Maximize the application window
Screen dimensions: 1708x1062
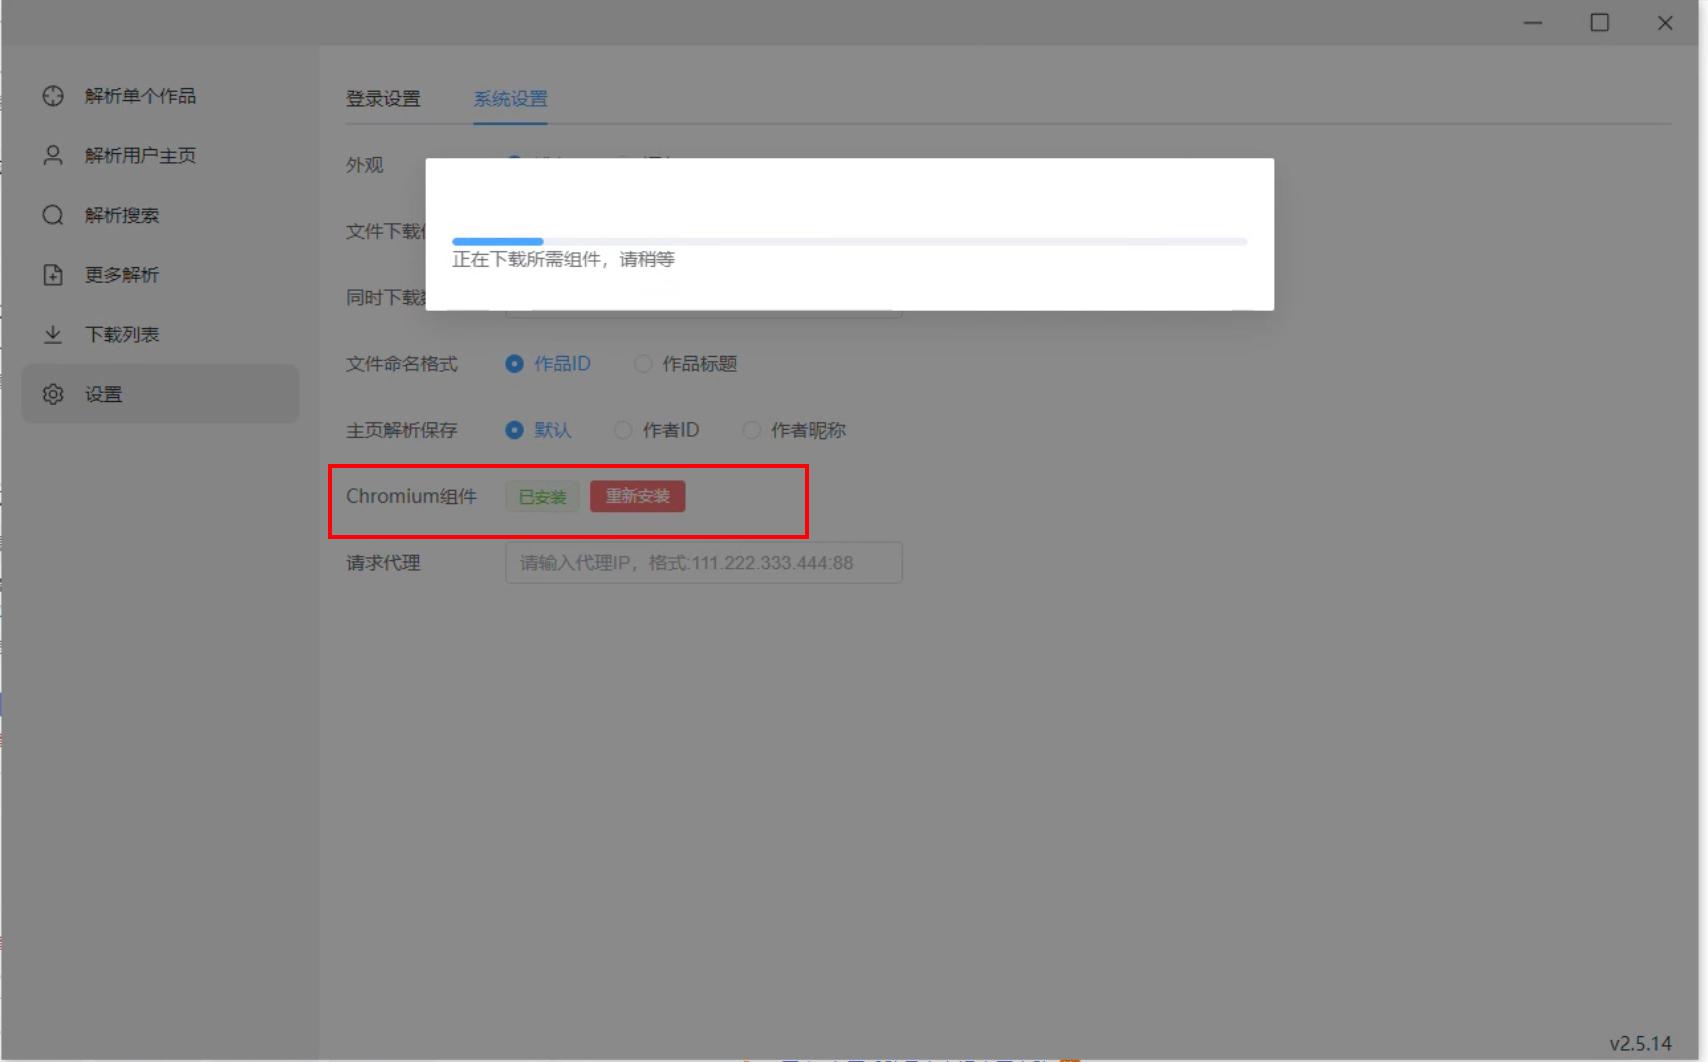click(x=1599, y=22)
